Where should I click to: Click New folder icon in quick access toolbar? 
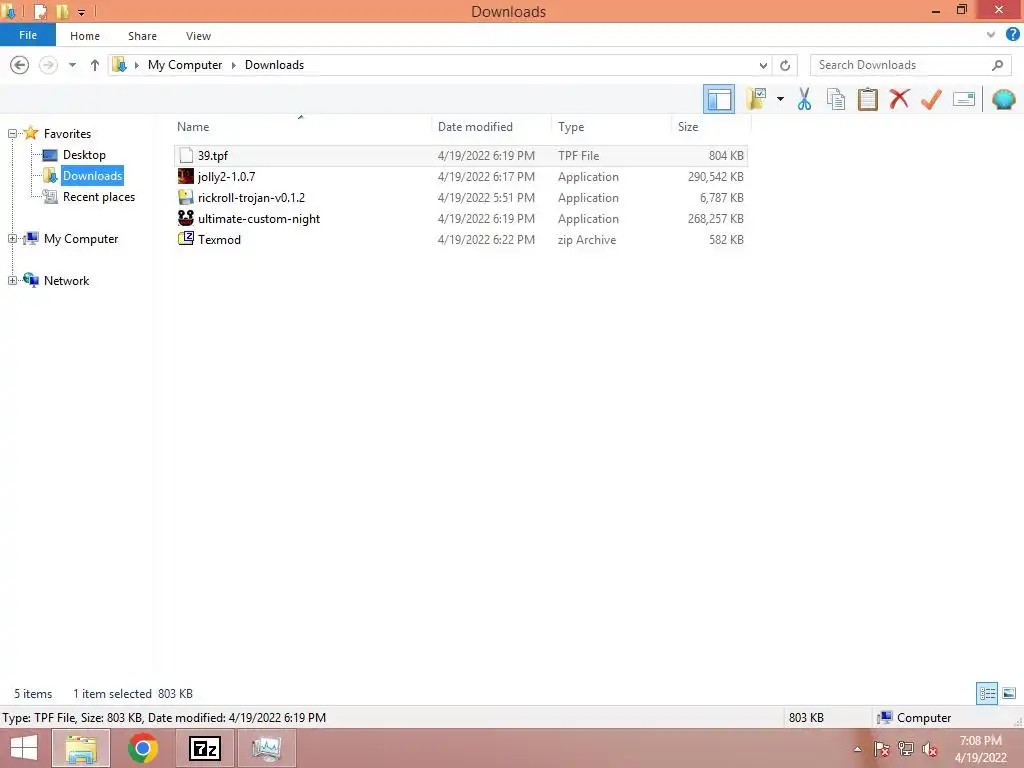coord(62,11)
